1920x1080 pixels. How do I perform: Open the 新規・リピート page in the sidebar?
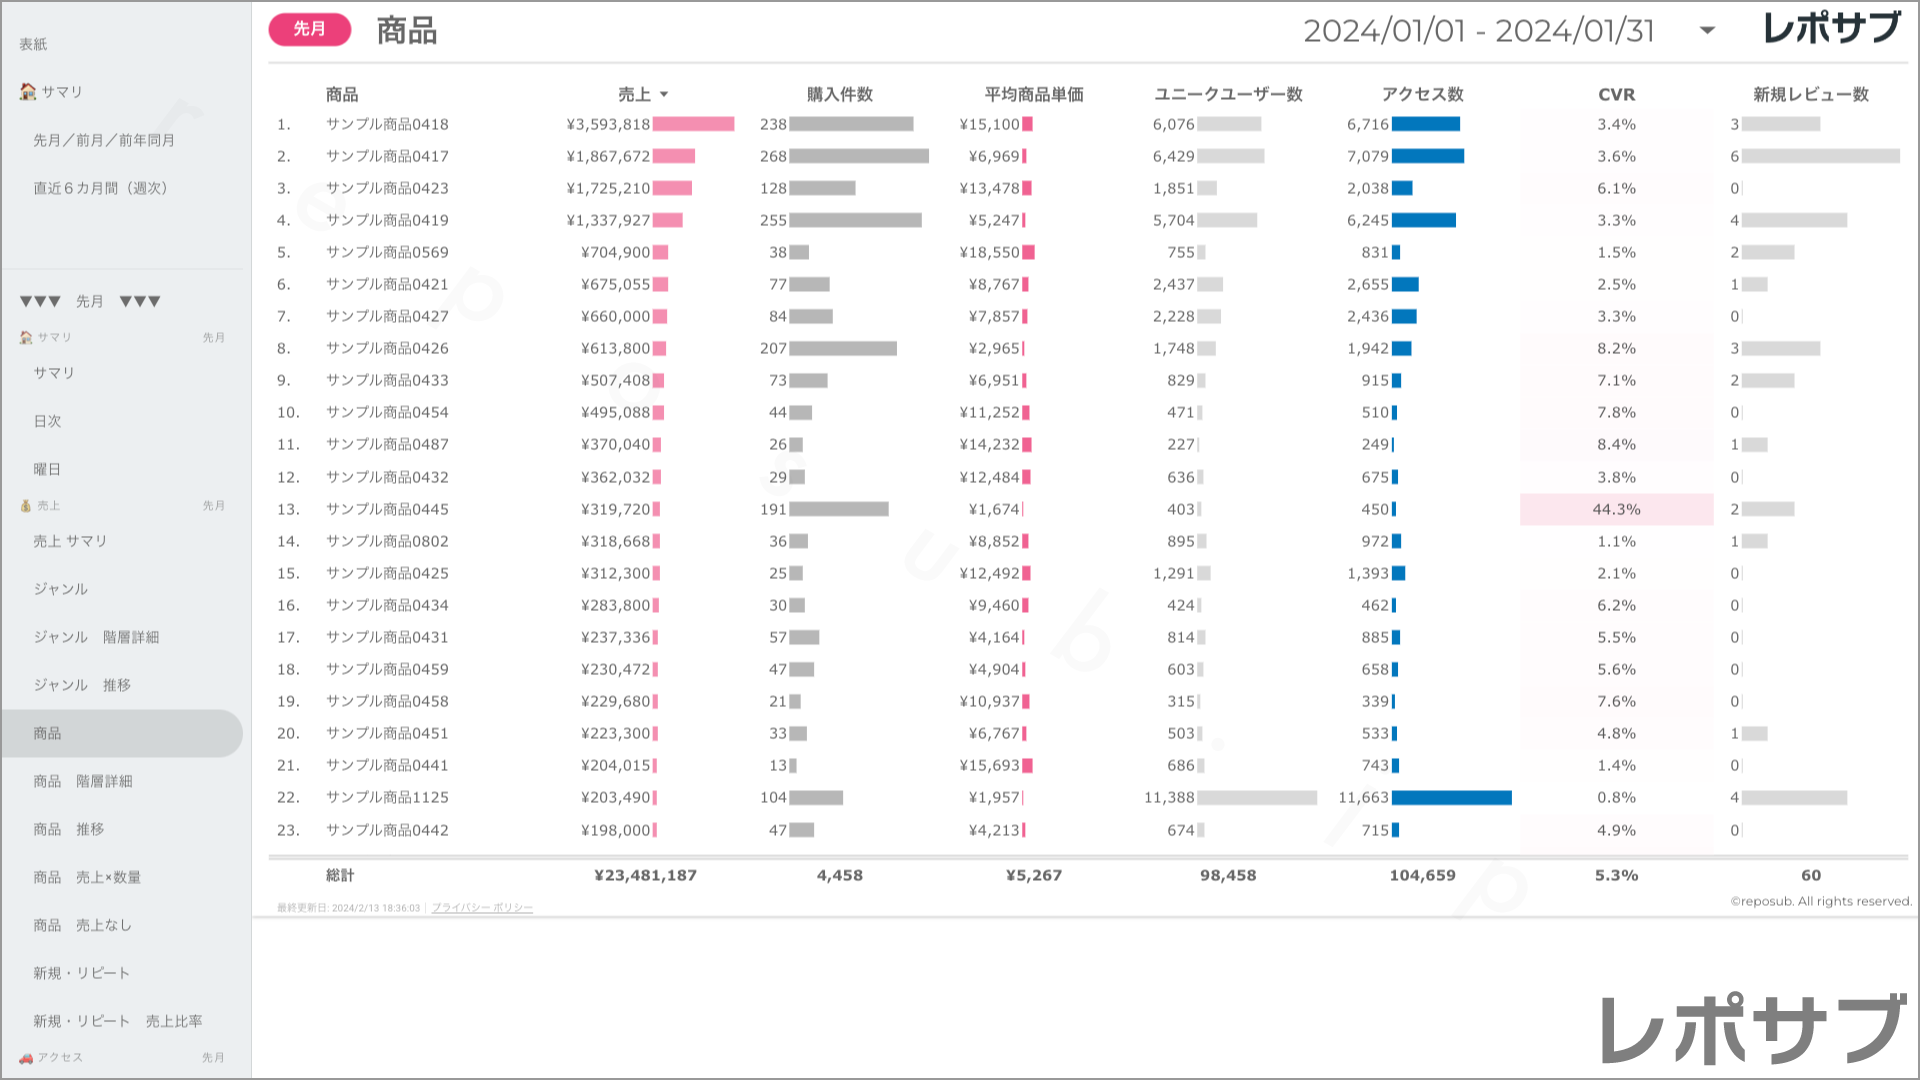pyautogui.click(x=82, y=973)
